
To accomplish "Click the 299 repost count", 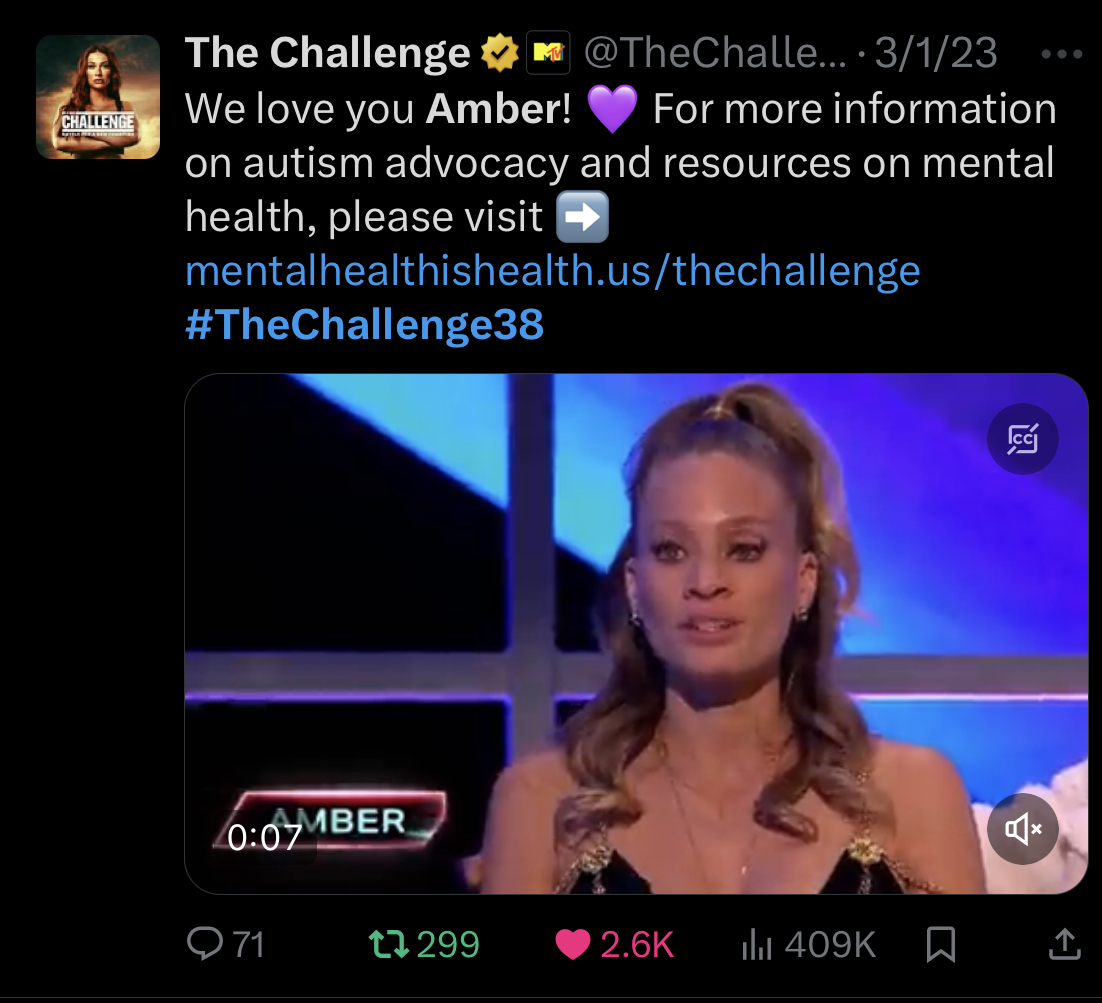I will (x=448, y=944).
